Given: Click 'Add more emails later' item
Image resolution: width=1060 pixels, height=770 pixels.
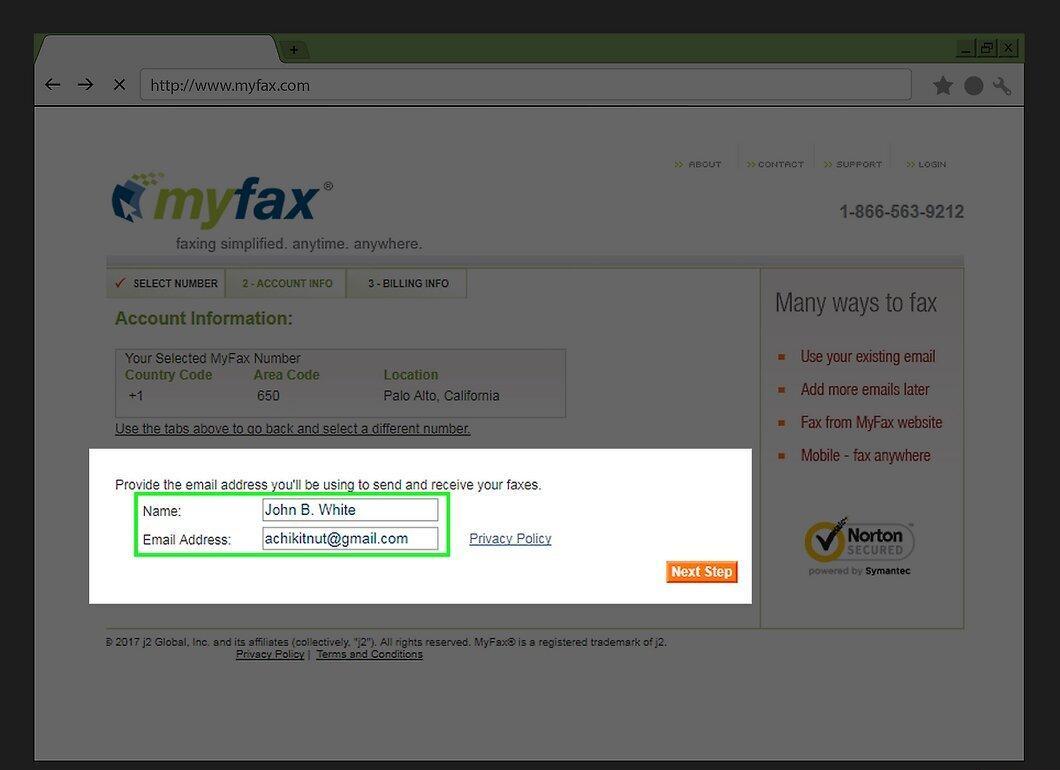Looking at the screenshot, I should point(865,389).
